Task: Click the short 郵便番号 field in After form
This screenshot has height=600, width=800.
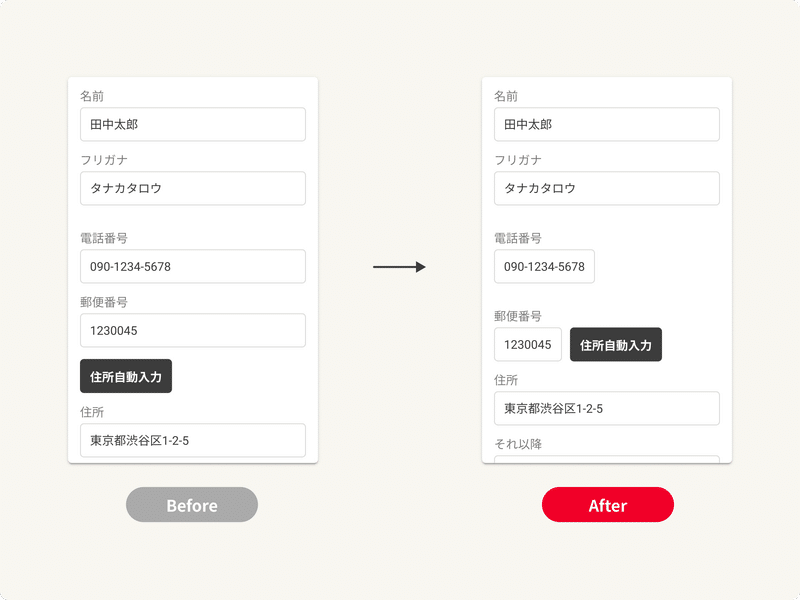Action: pos(528,344)
